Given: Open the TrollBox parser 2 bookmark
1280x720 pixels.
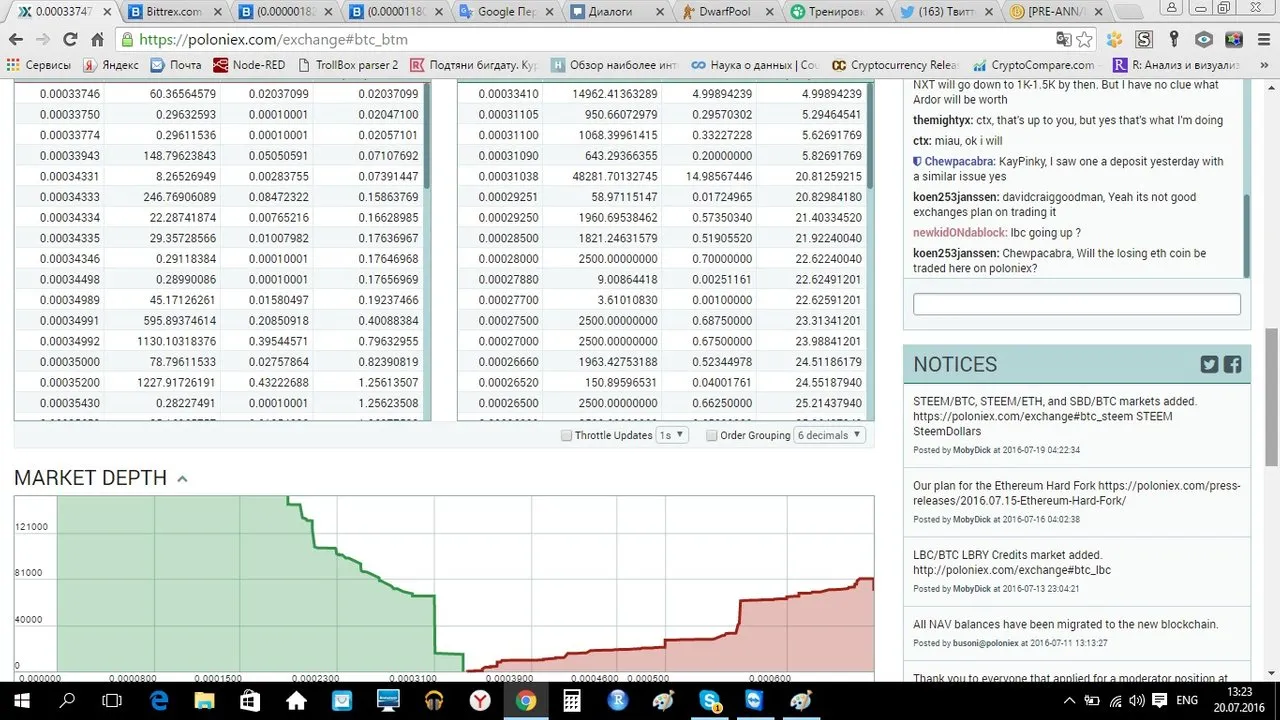Looking at the screenshot, I should point(347,65).
